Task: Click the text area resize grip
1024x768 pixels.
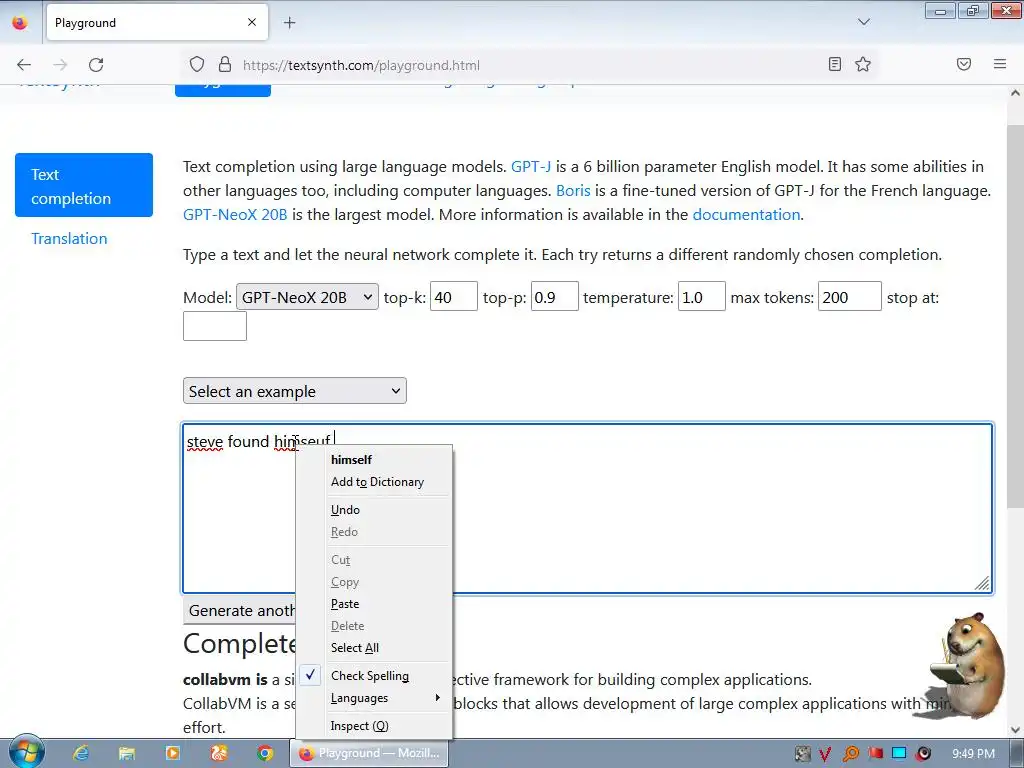Action: point(982,583)
